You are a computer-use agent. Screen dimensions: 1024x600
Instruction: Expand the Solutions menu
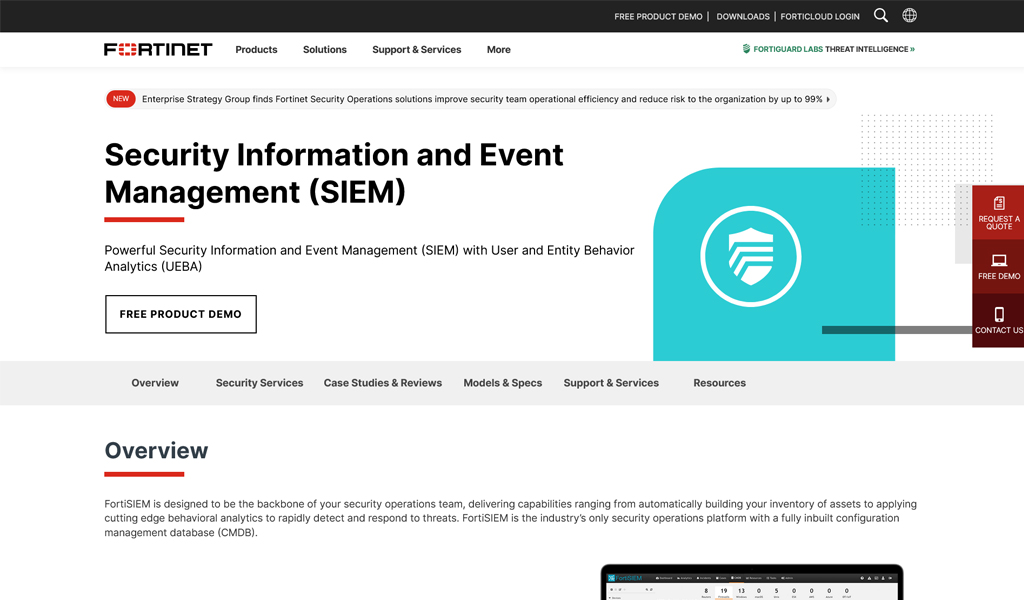(325, 49)
